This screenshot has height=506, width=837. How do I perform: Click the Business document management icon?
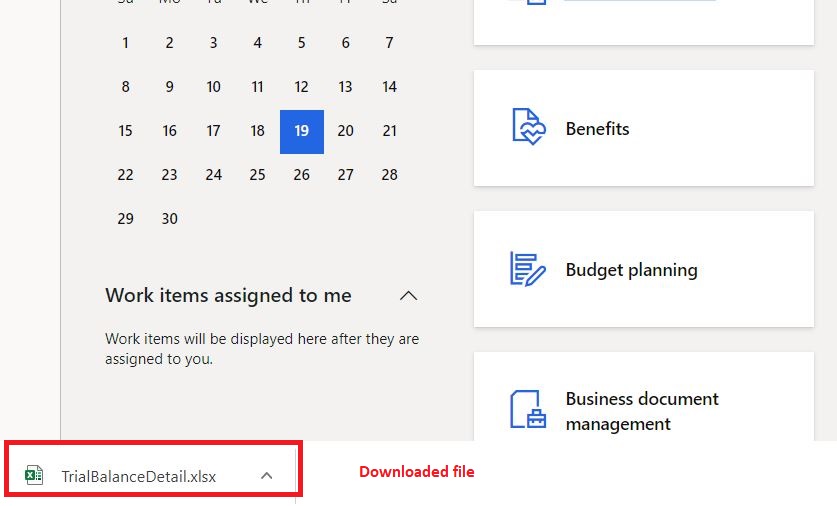(528, 409)
